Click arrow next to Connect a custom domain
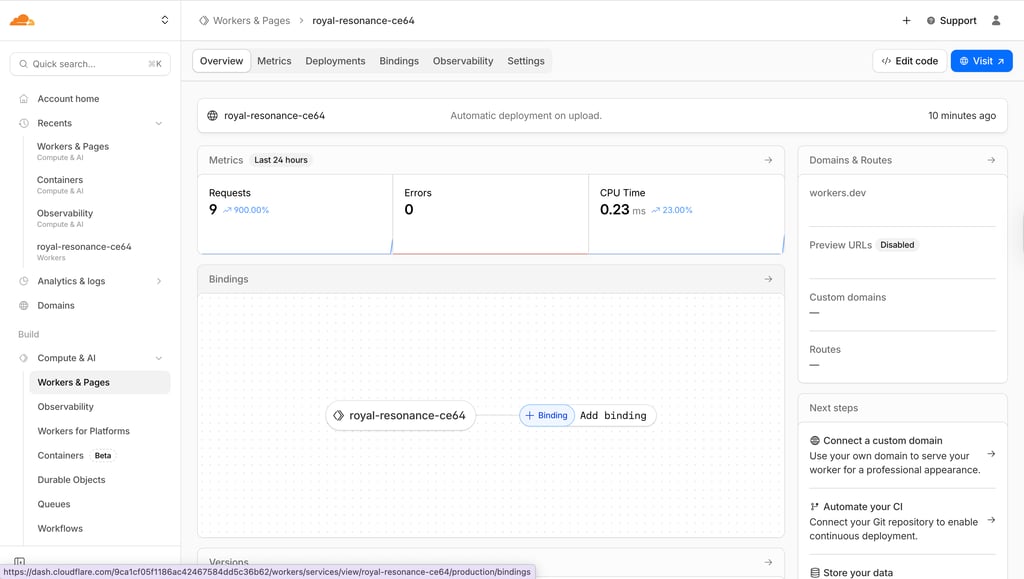 click(x=991, y=454)
